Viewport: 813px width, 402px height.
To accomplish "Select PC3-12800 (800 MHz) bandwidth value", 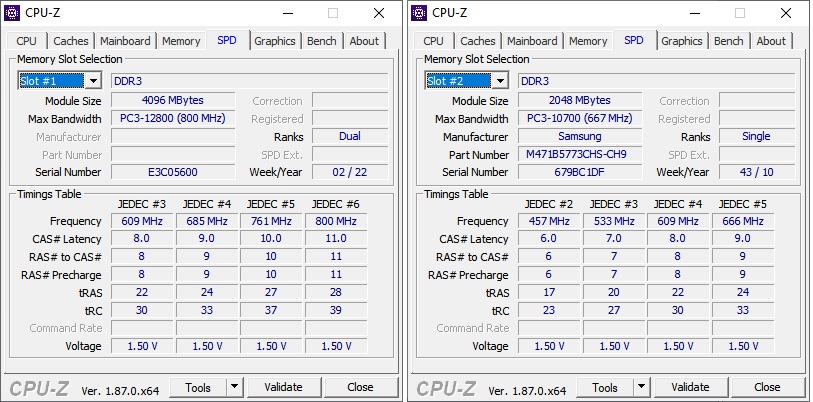I will (x=173, y=118).
